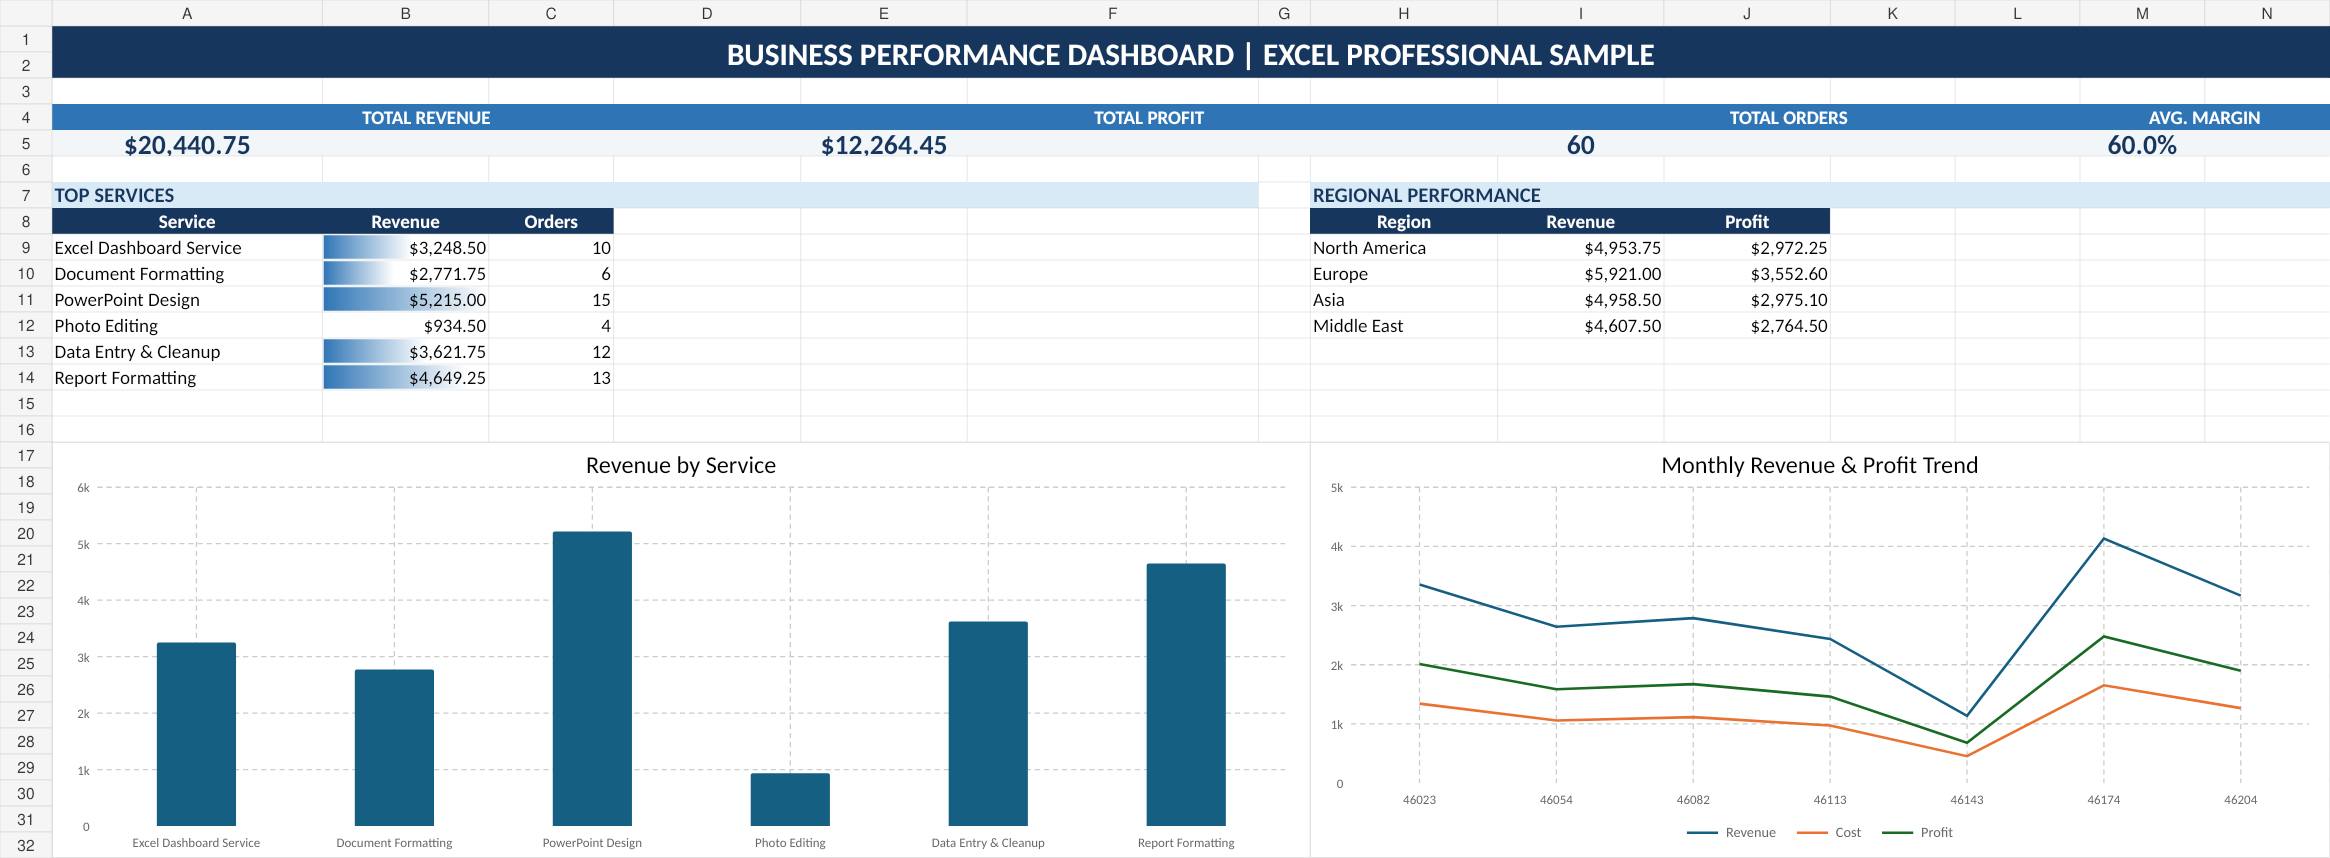2330x858 pixels.
Task: Click the Service column header cell
Action: pyautogui.click(x=187, y=222)
